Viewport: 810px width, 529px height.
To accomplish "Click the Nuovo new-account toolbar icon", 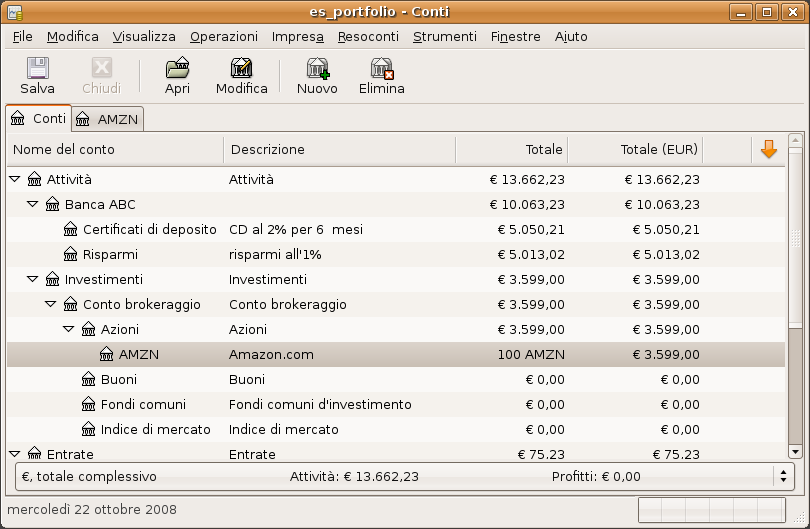I will coord(317,68).
